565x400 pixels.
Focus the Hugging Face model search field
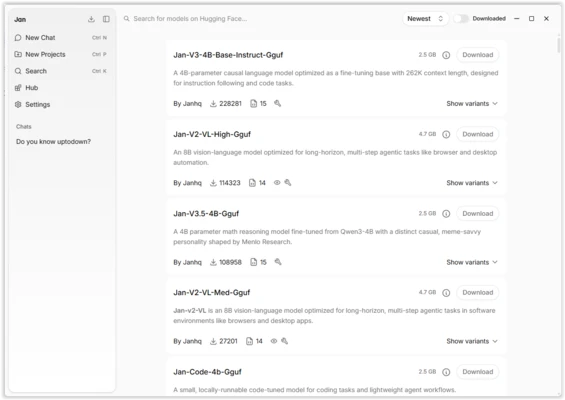pos(259,19)
